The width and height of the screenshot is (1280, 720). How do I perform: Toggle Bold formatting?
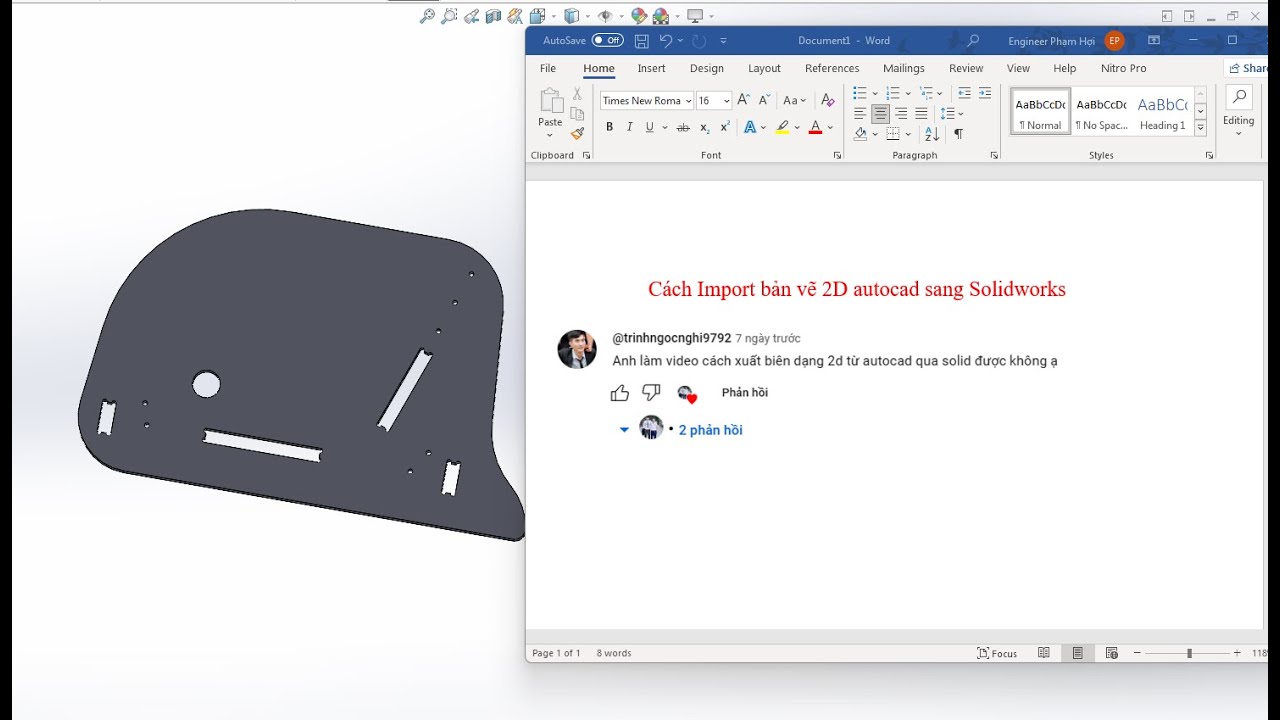[x=609, y=127]
